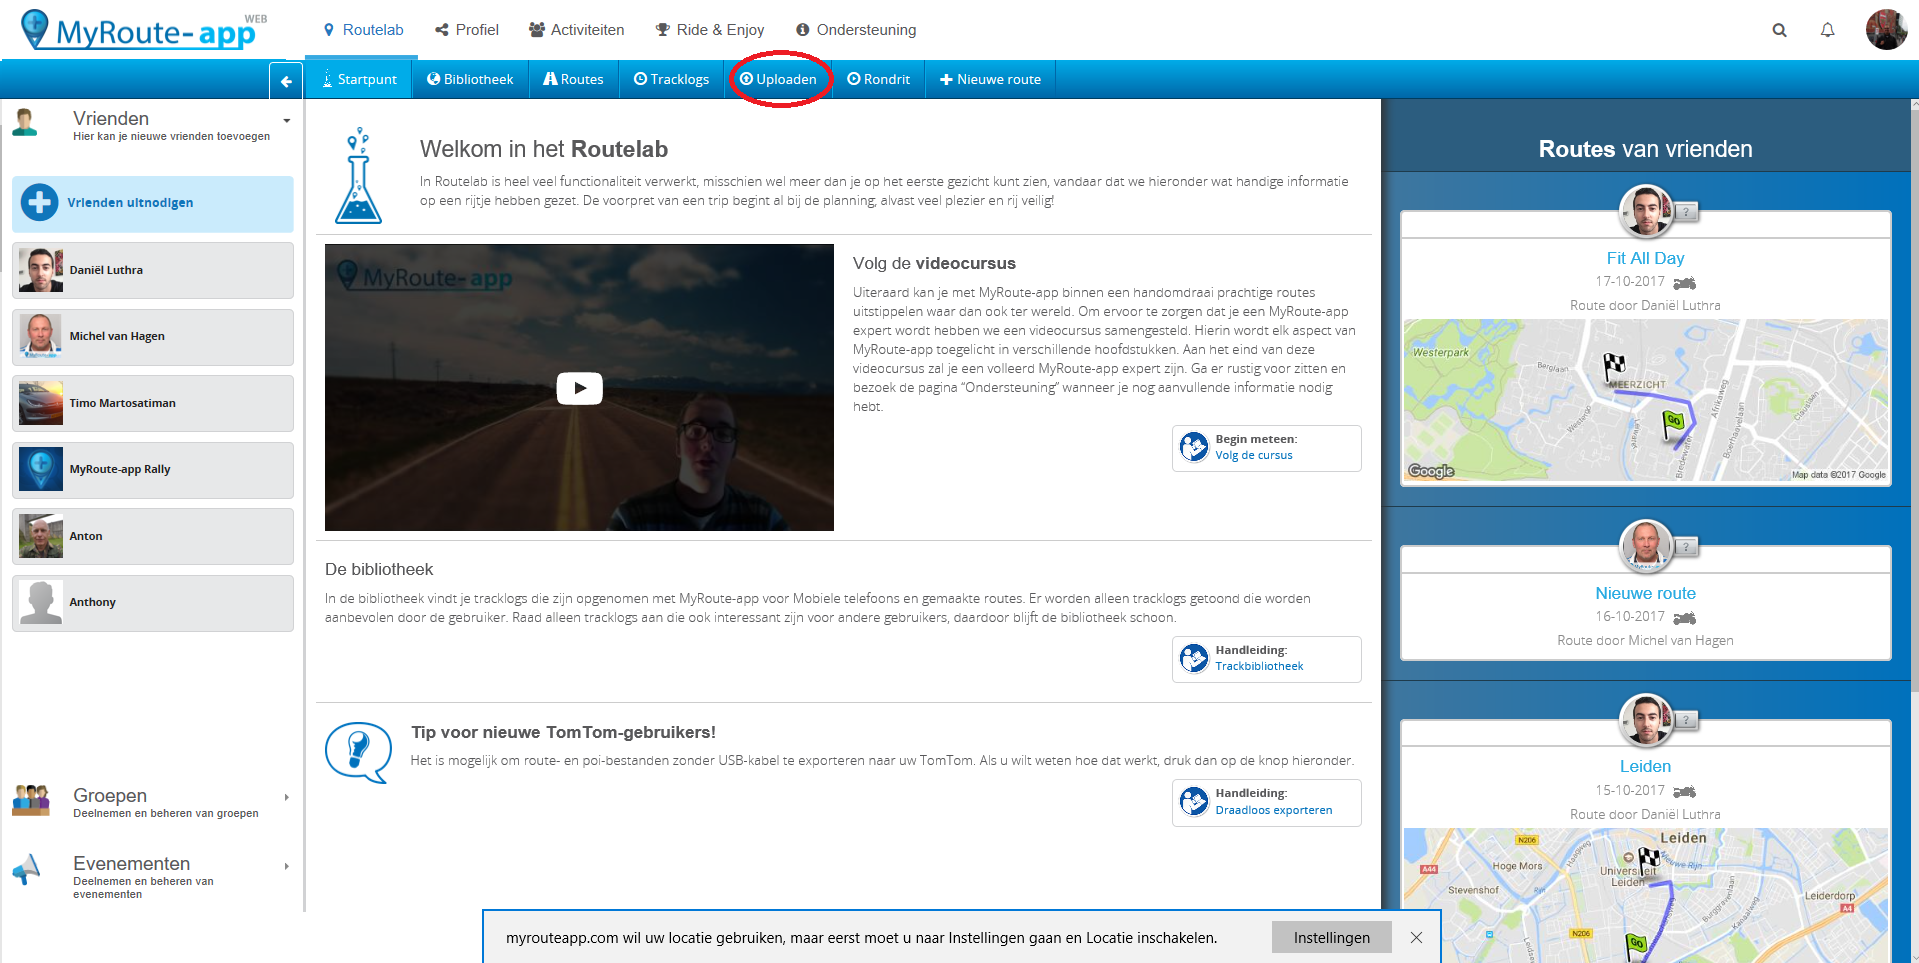Open Instellingen in the location prompt

point(1331,938)
